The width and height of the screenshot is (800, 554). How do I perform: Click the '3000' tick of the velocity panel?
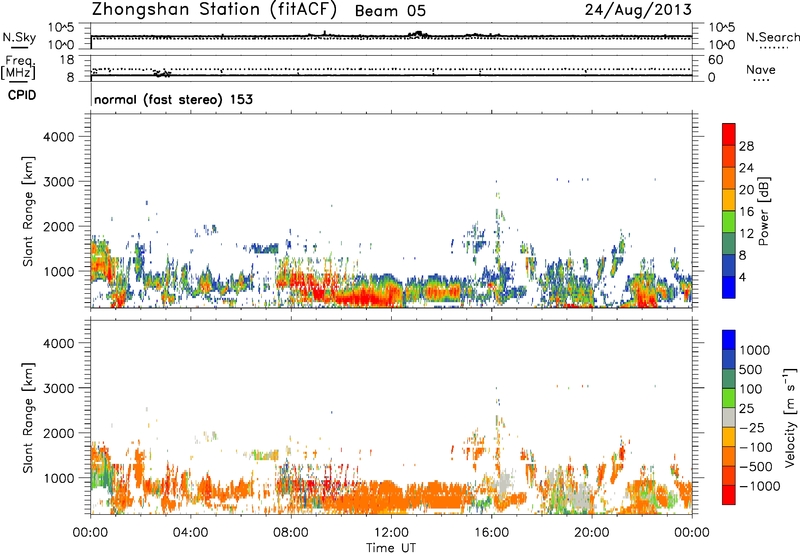click(59, 388)
